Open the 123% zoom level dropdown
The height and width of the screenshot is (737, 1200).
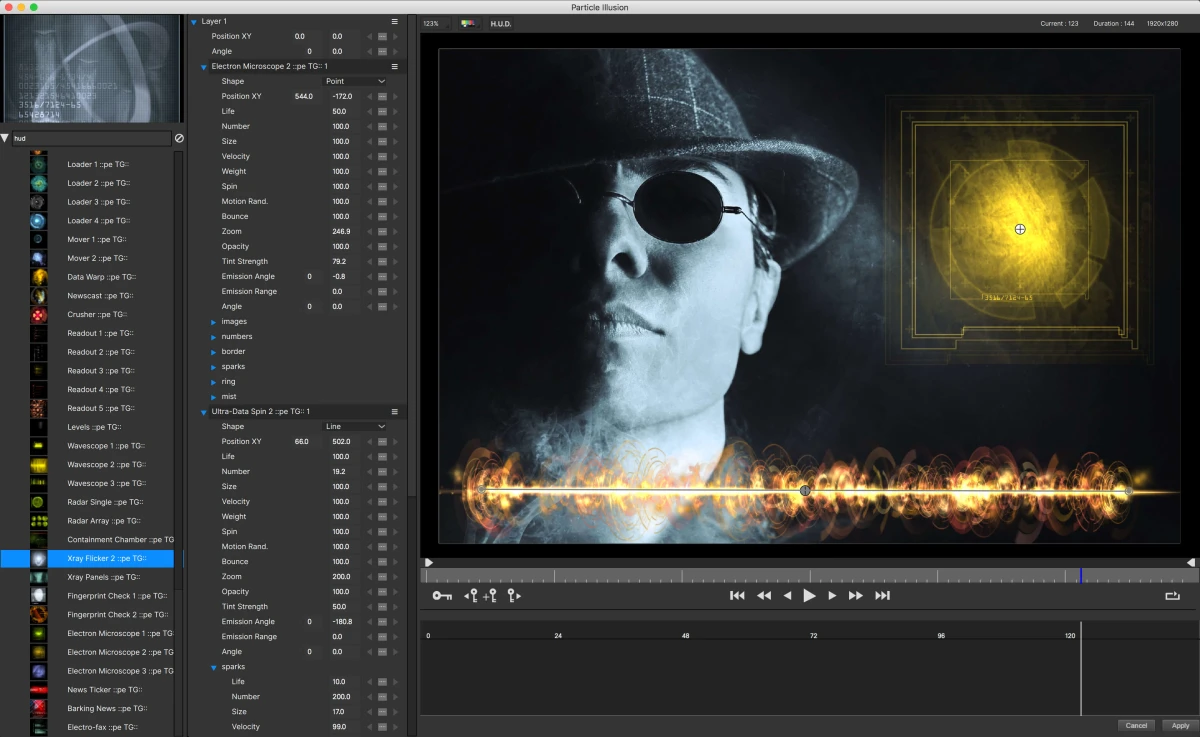435,23
